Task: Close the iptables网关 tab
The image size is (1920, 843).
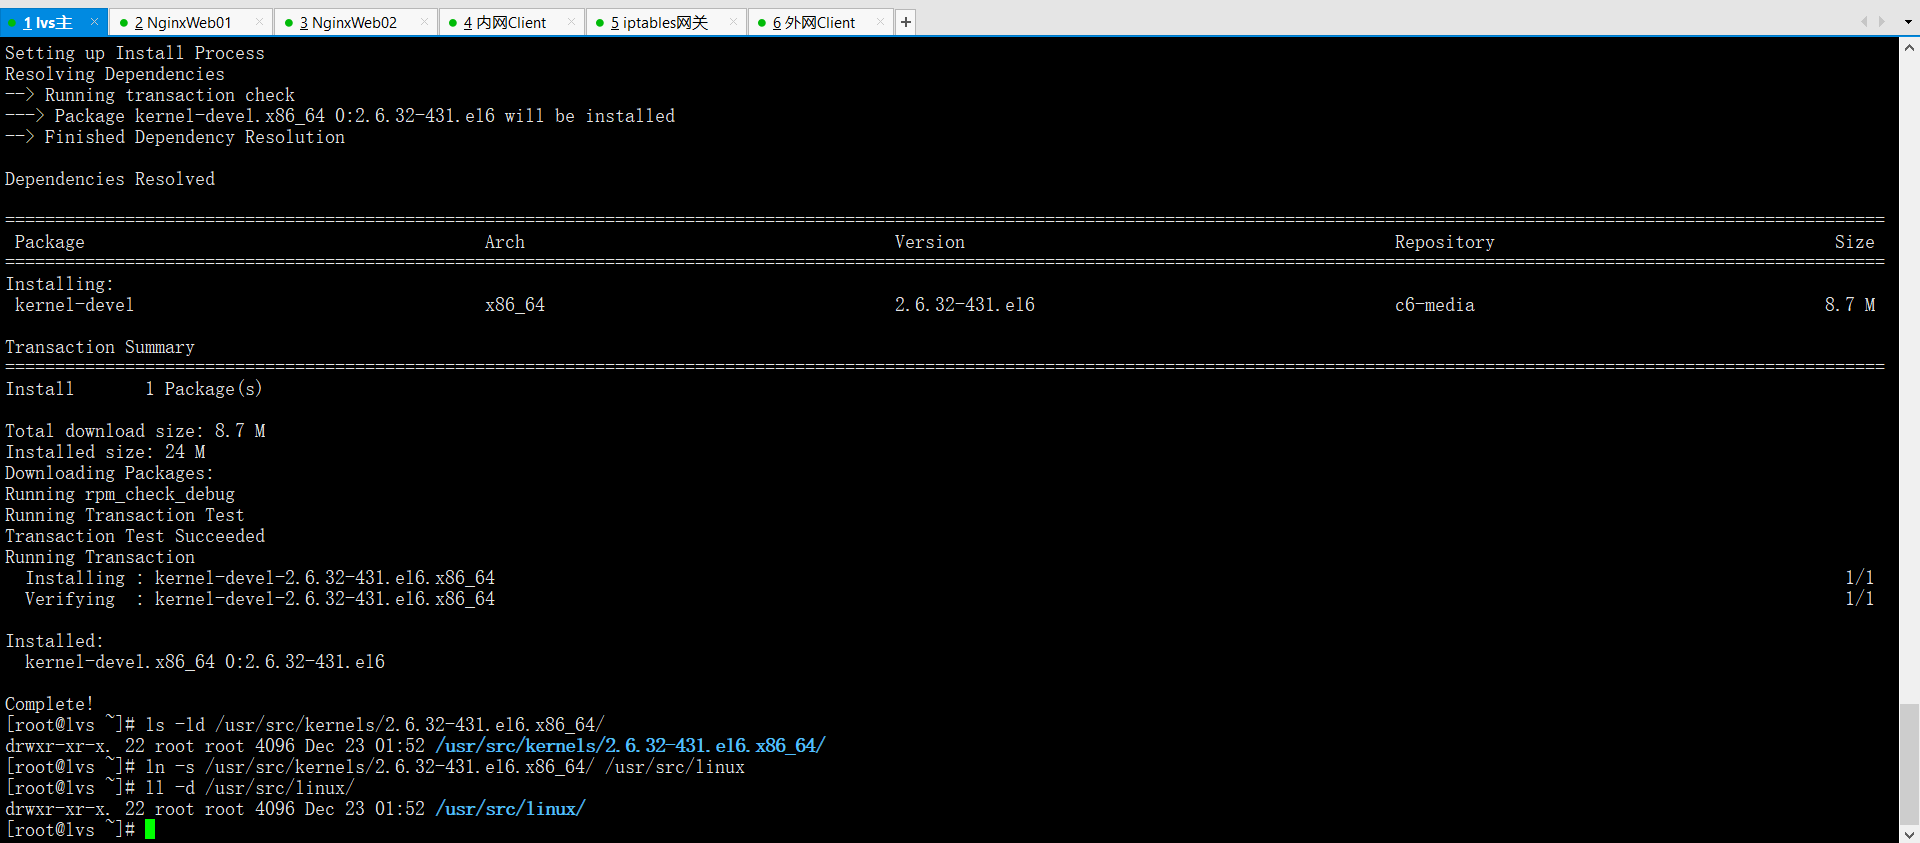Action: point(733,22)
